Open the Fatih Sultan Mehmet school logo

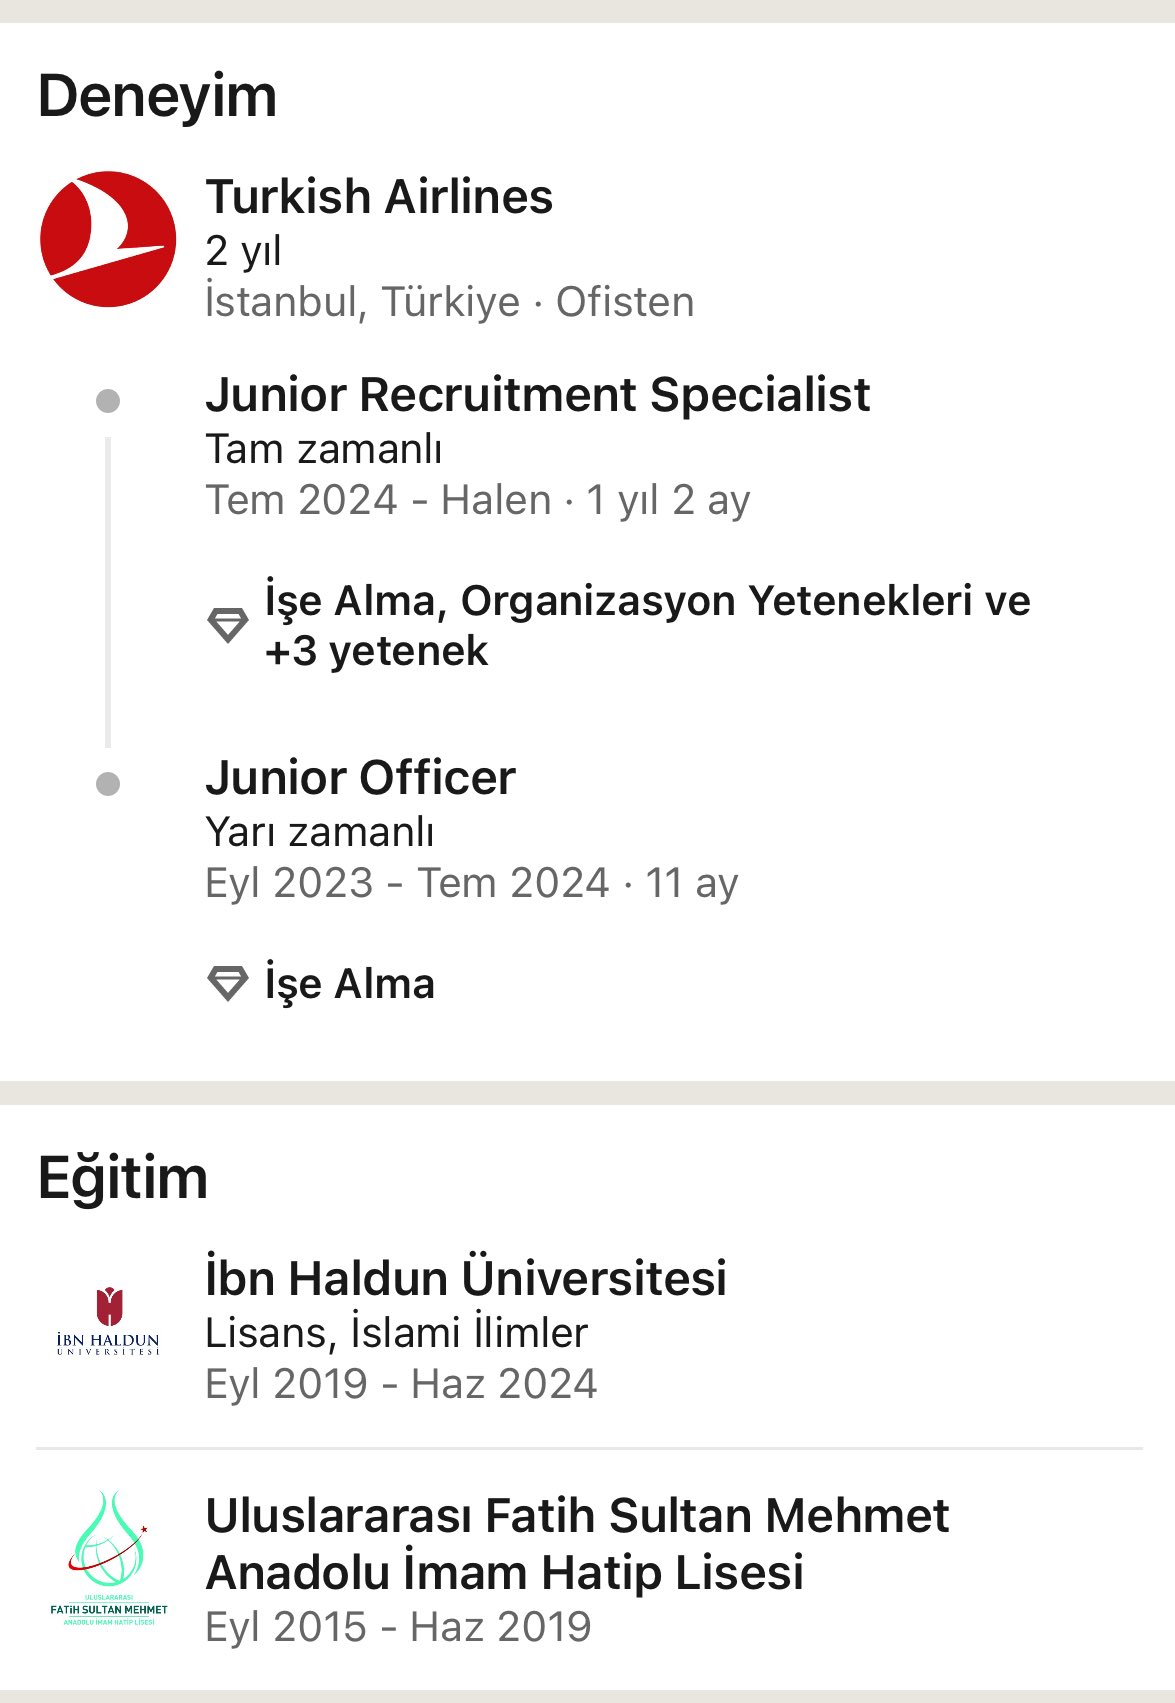[108, 1558]
